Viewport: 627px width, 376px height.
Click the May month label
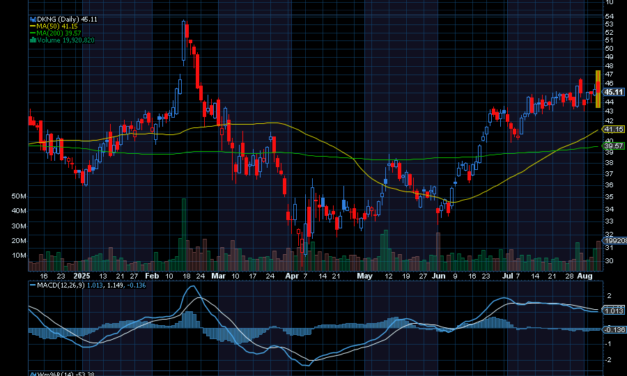[364, 276]
